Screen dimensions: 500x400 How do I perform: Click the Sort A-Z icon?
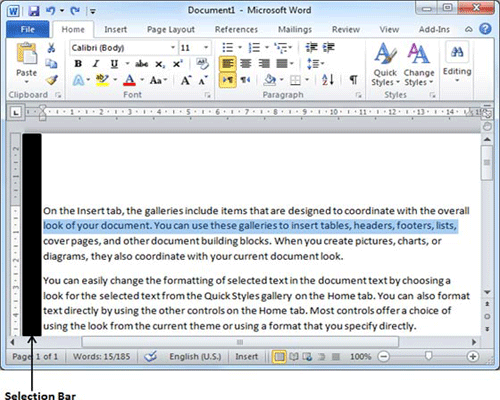328,80
